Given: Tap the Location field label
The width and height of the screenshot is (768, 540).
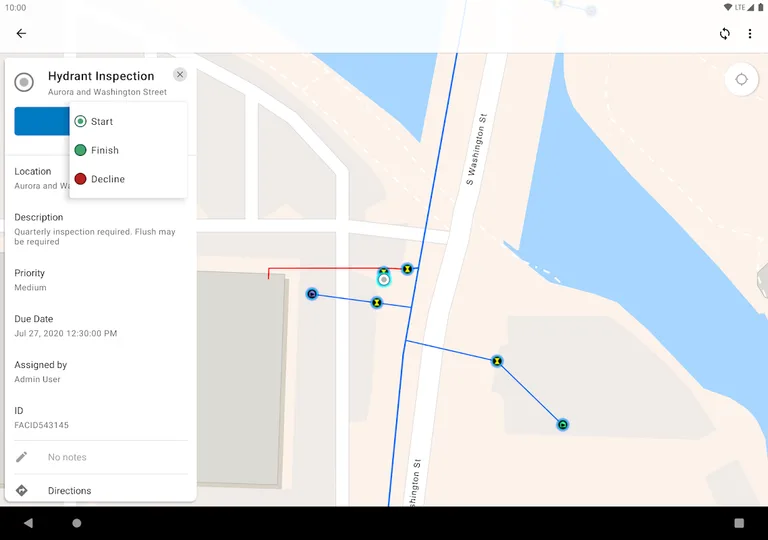Looking at the screenshot, I should tap(32, 172).
